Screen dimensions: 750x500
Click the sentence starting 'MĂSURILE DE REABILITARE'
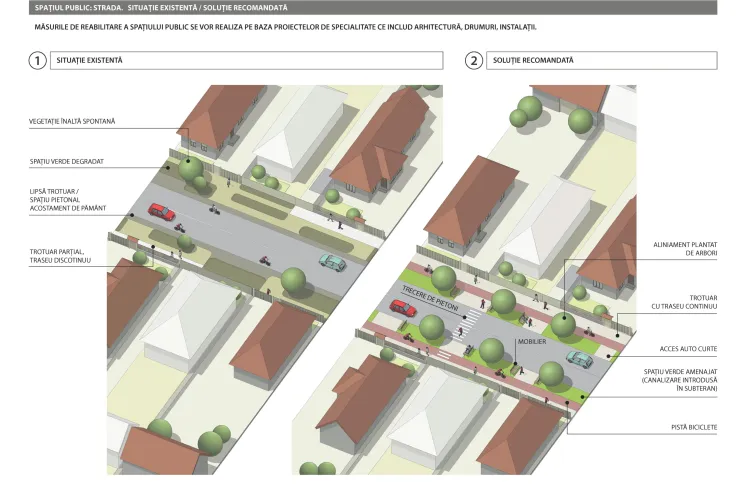286,27
